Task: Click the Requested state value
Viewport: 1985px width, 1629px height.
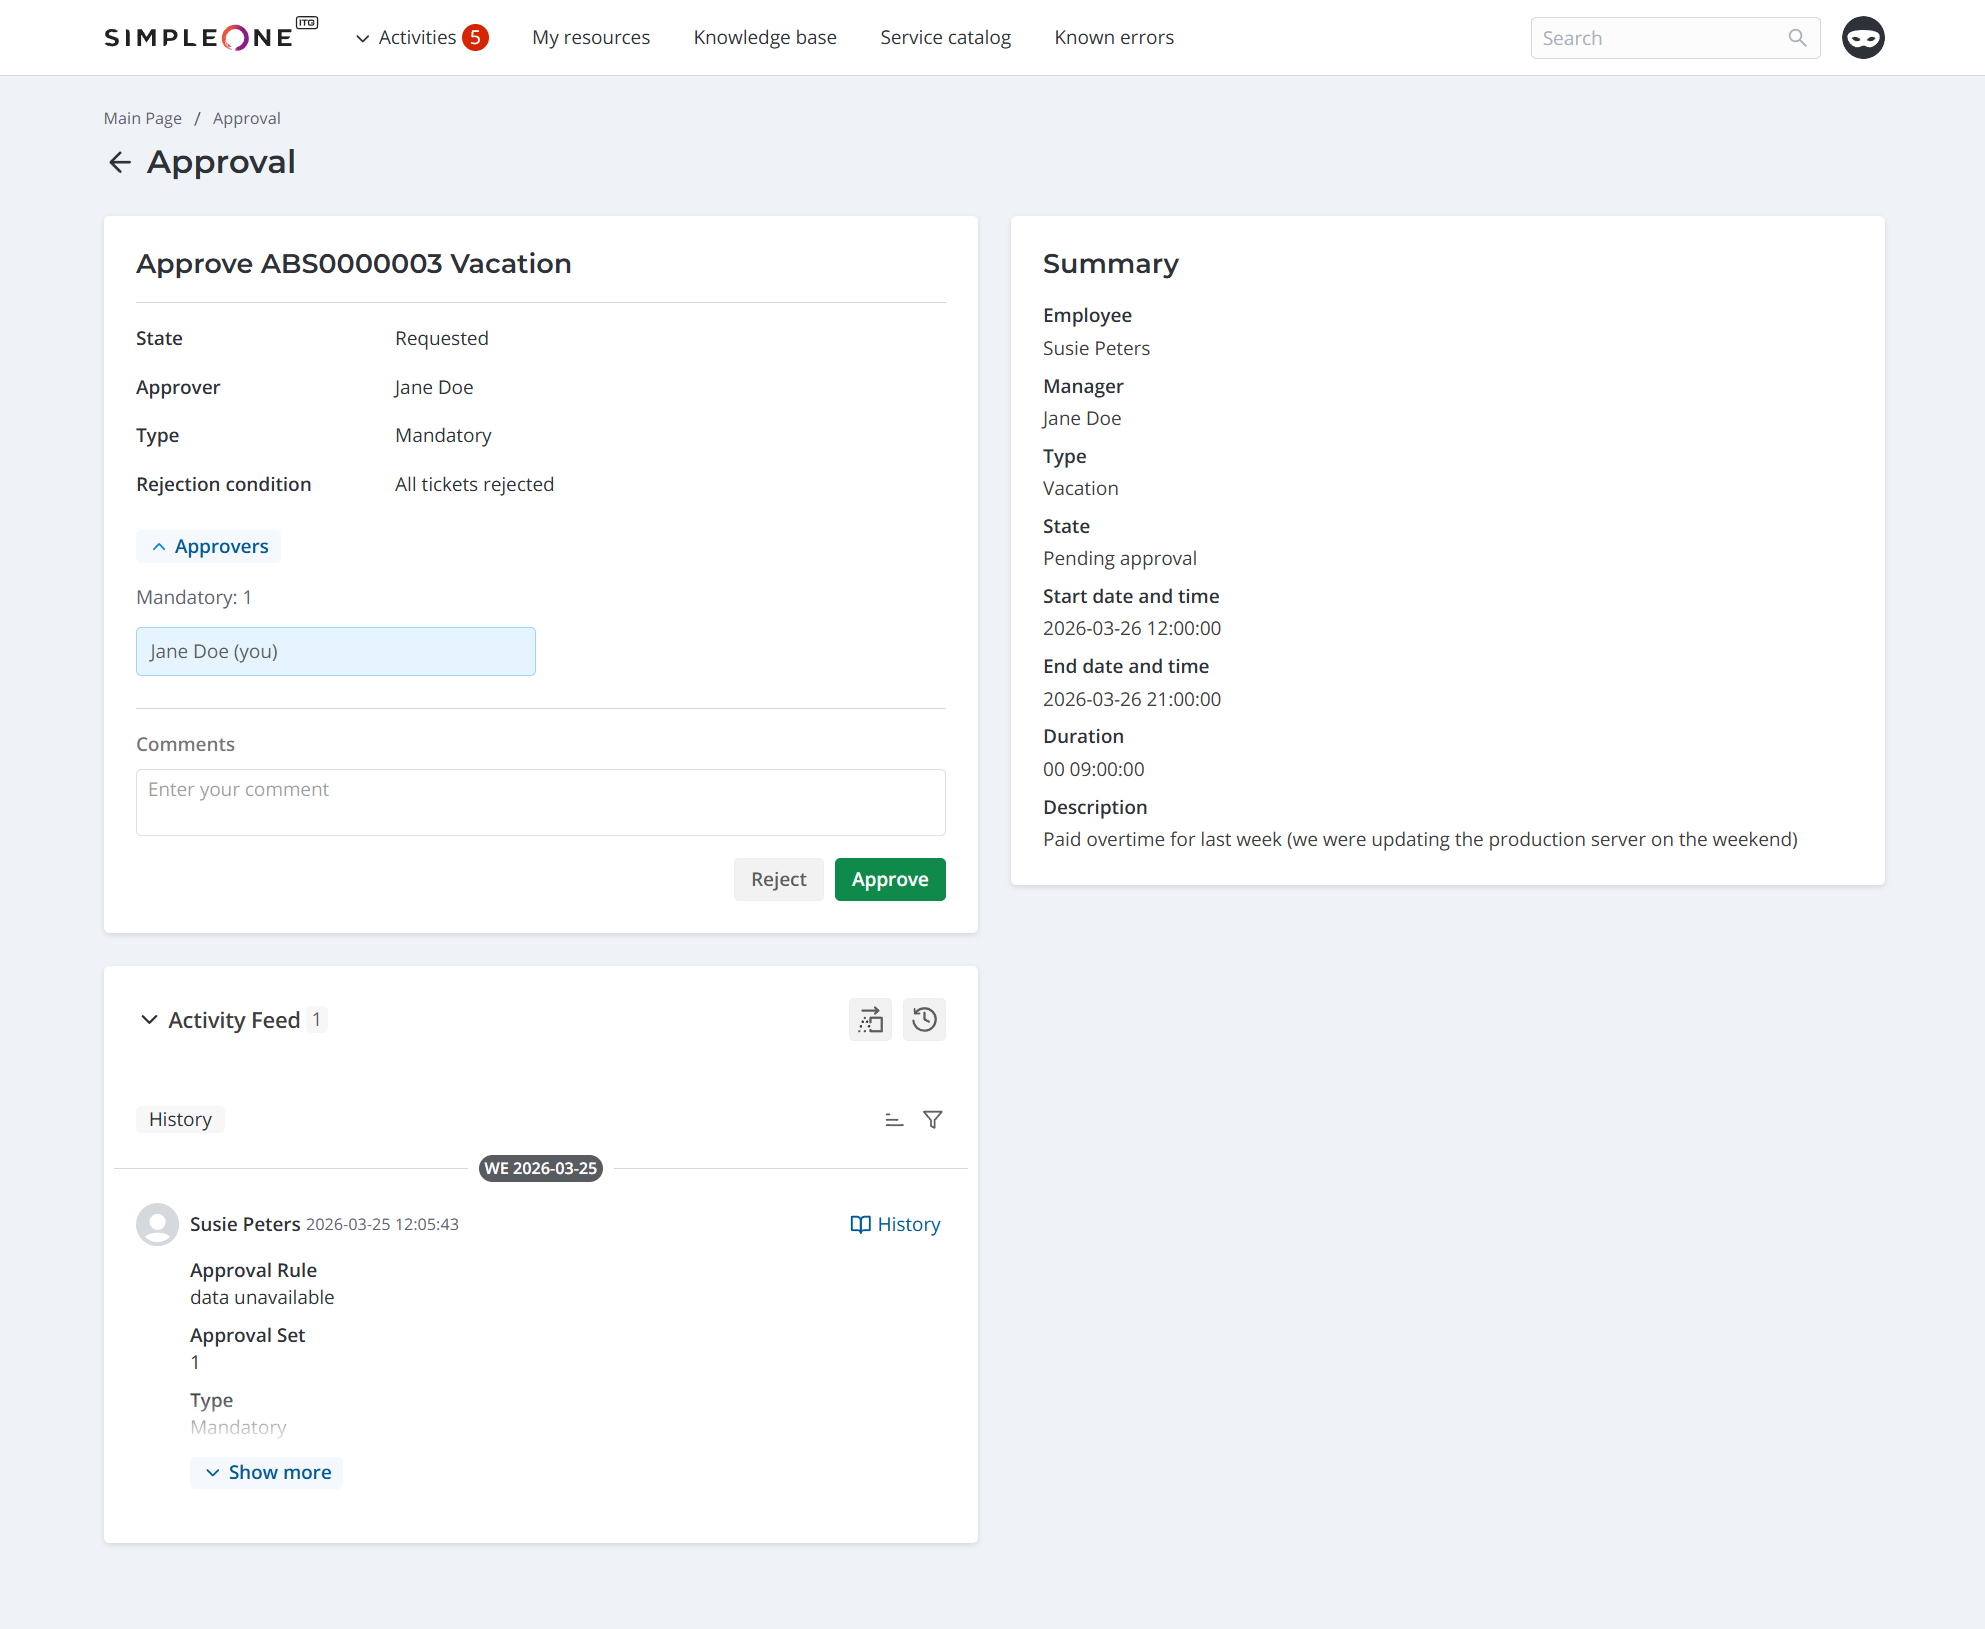Action: [442, 338]
